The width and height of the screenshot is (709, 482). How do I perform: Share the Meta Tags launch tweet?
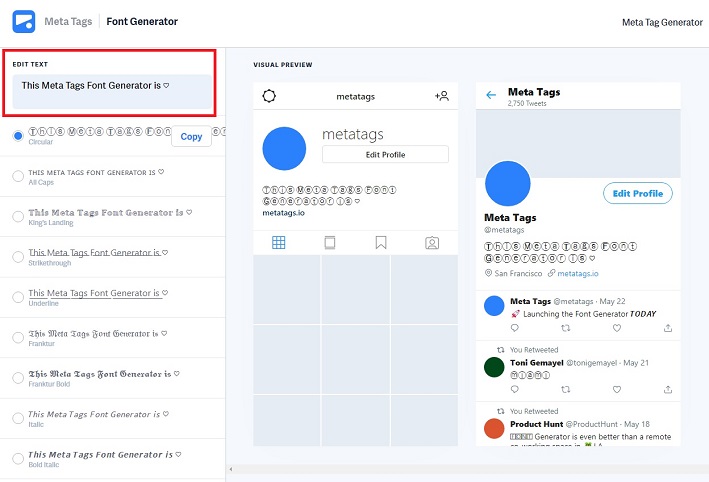668,328
